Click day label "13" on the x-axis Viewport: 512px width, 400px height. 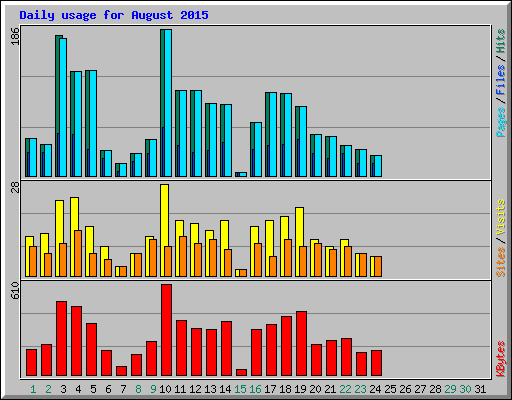click(210, 389)
